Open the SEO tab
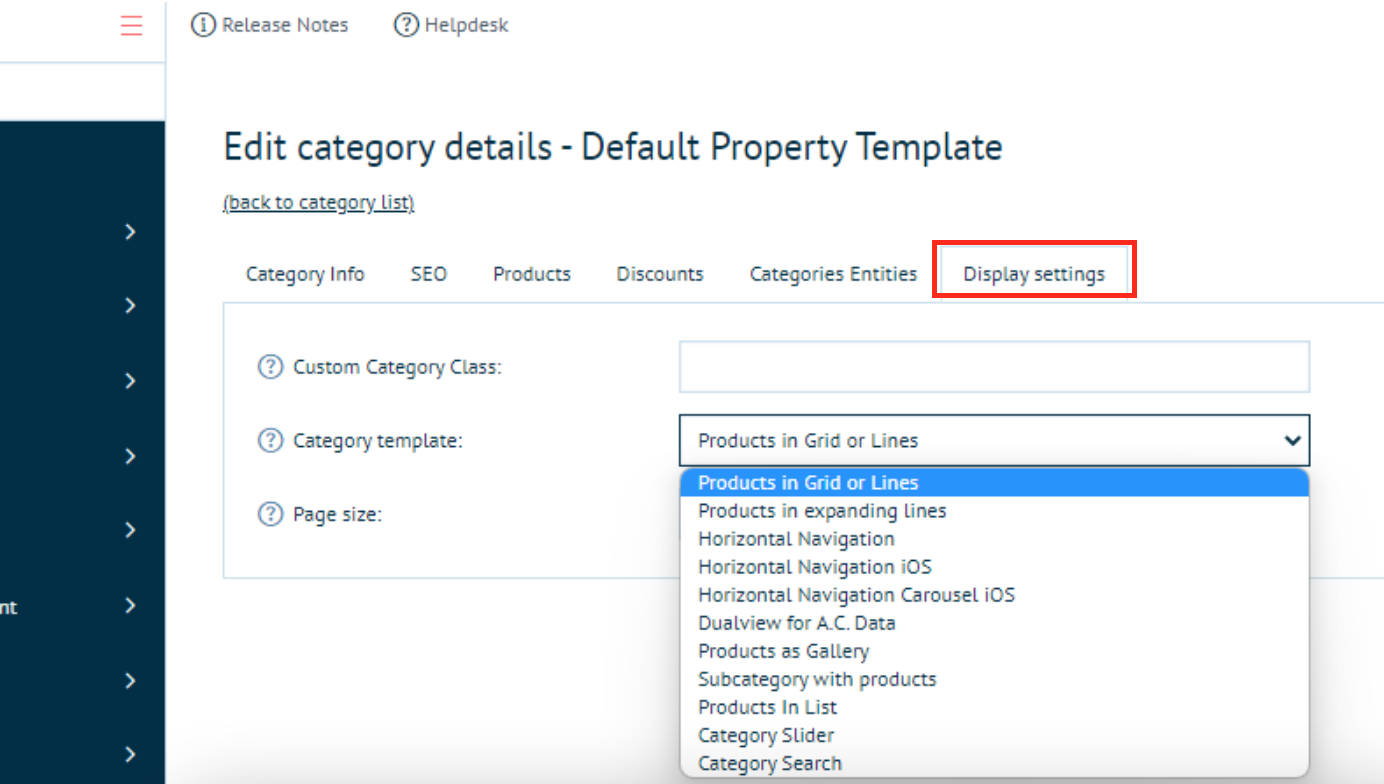 click(428, 274)
